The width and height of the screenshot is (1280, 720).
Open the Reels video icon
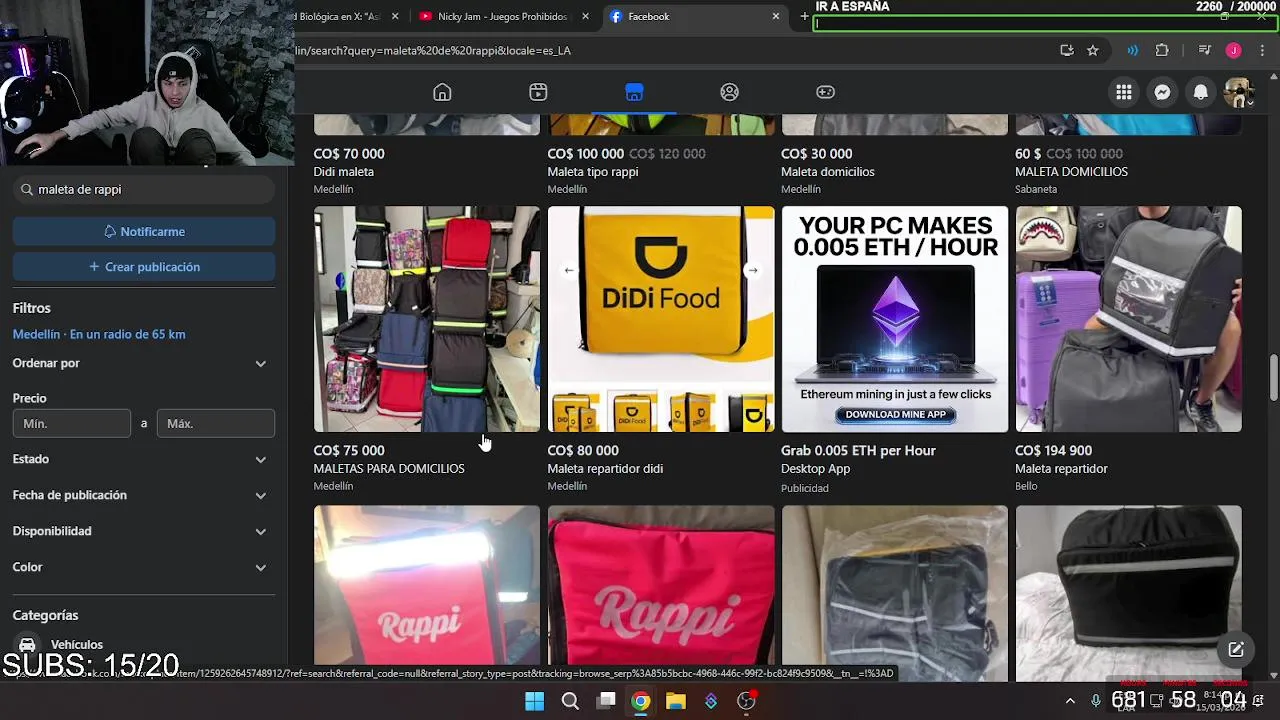(x=538, y=92)
